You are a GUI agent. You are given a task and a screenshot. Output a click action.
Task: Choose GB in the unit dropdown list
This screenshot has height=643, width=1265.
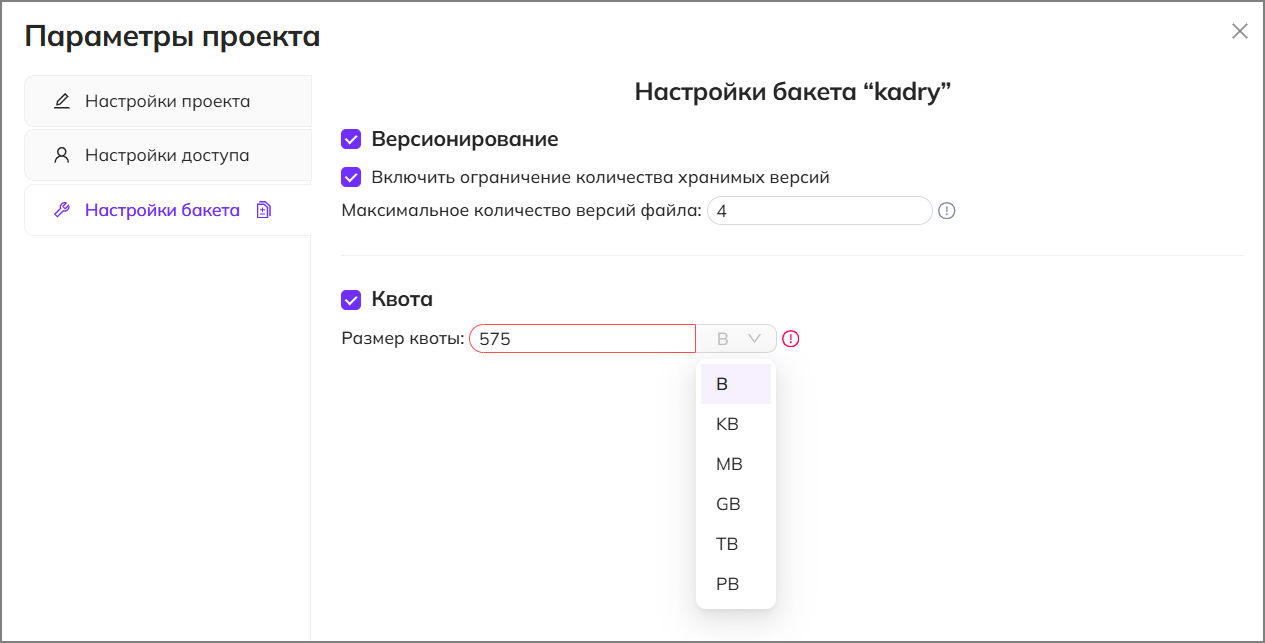pyautogui.click(x=728, y=504)
